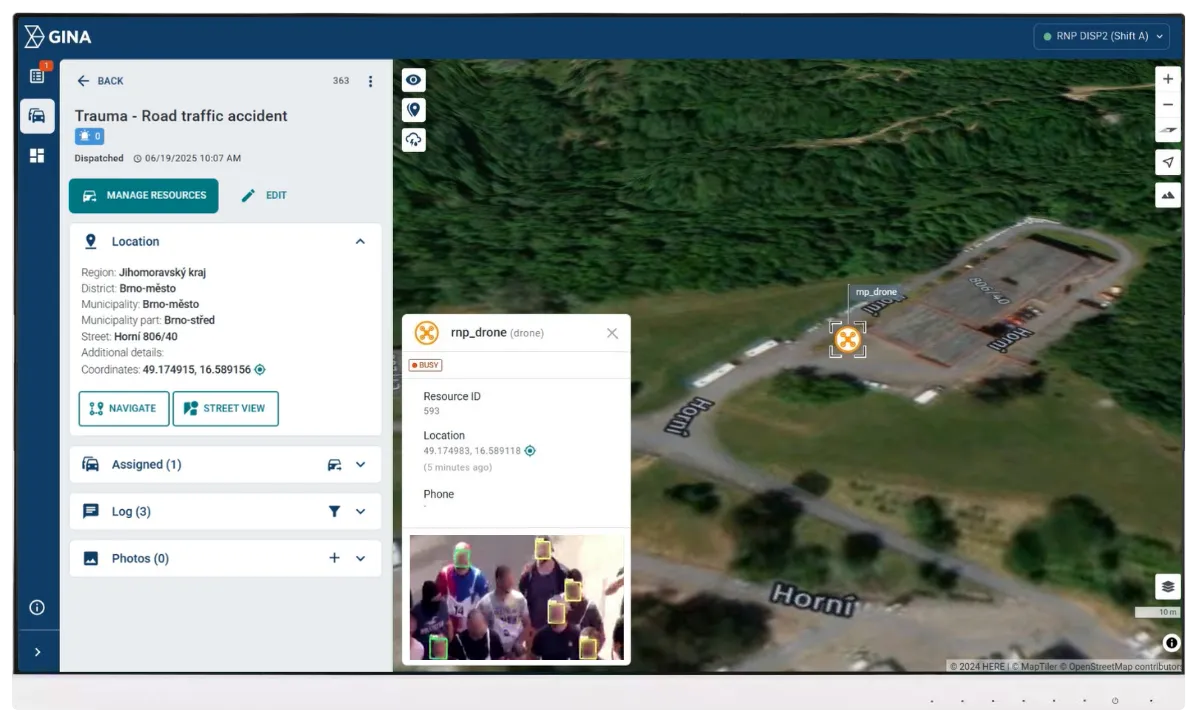Click the terrain mountains icon on right toolbar

(x=1168, y=194)
